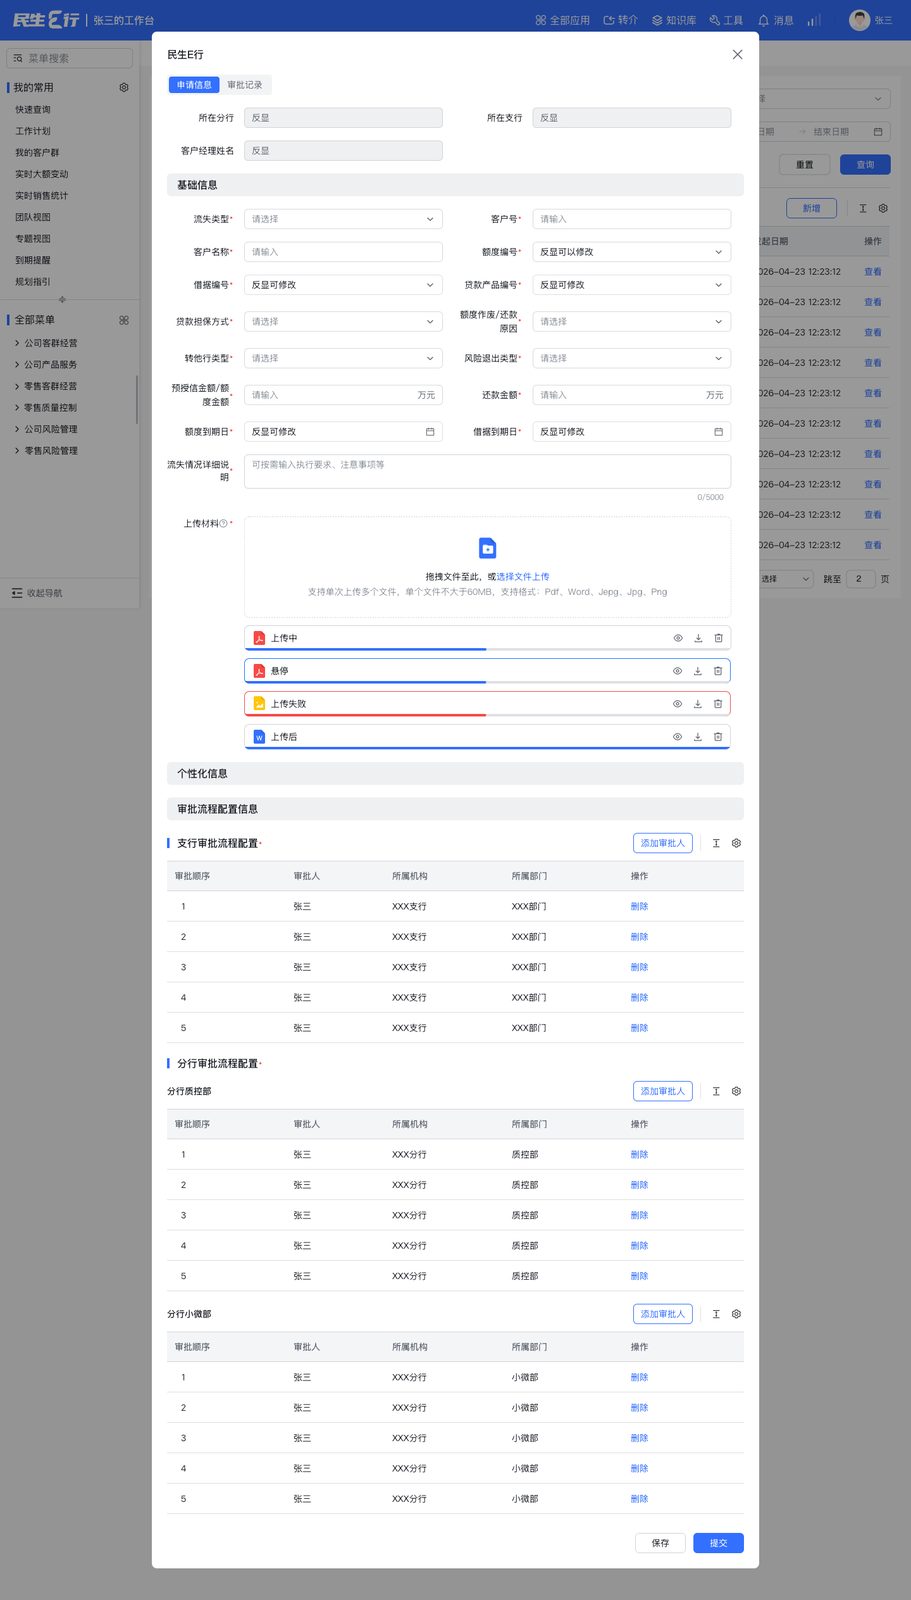Click the 提交 button
911x1600 pixels.
tap(718, 1543)
